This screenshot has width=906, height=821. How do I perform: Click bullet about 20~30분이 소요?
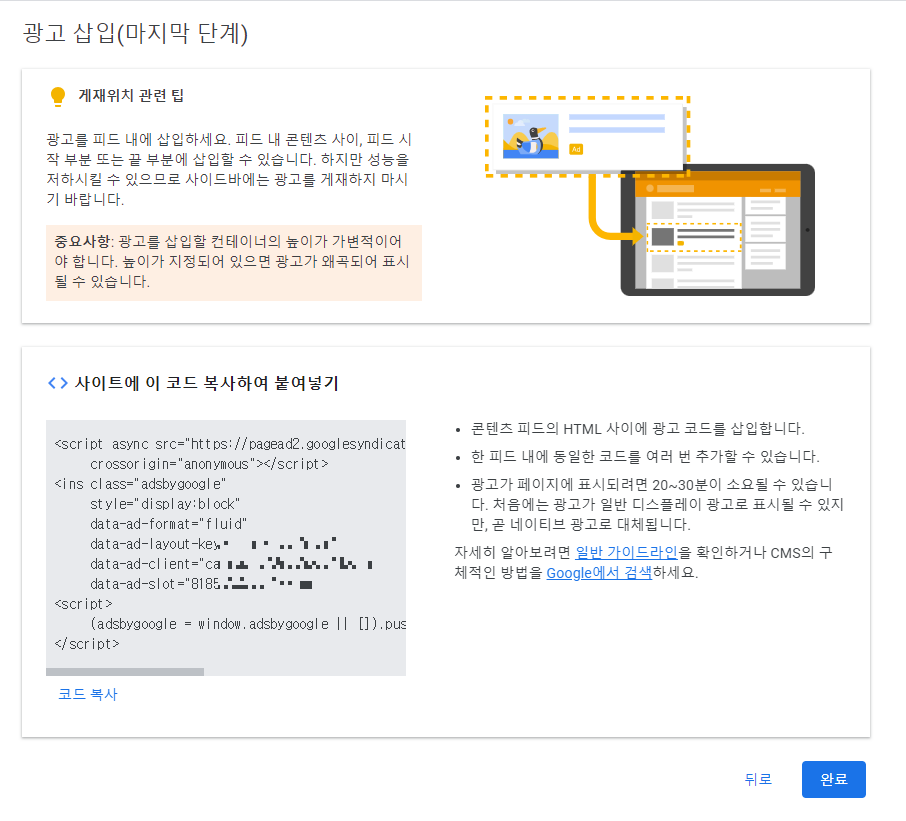click(658, 504)
